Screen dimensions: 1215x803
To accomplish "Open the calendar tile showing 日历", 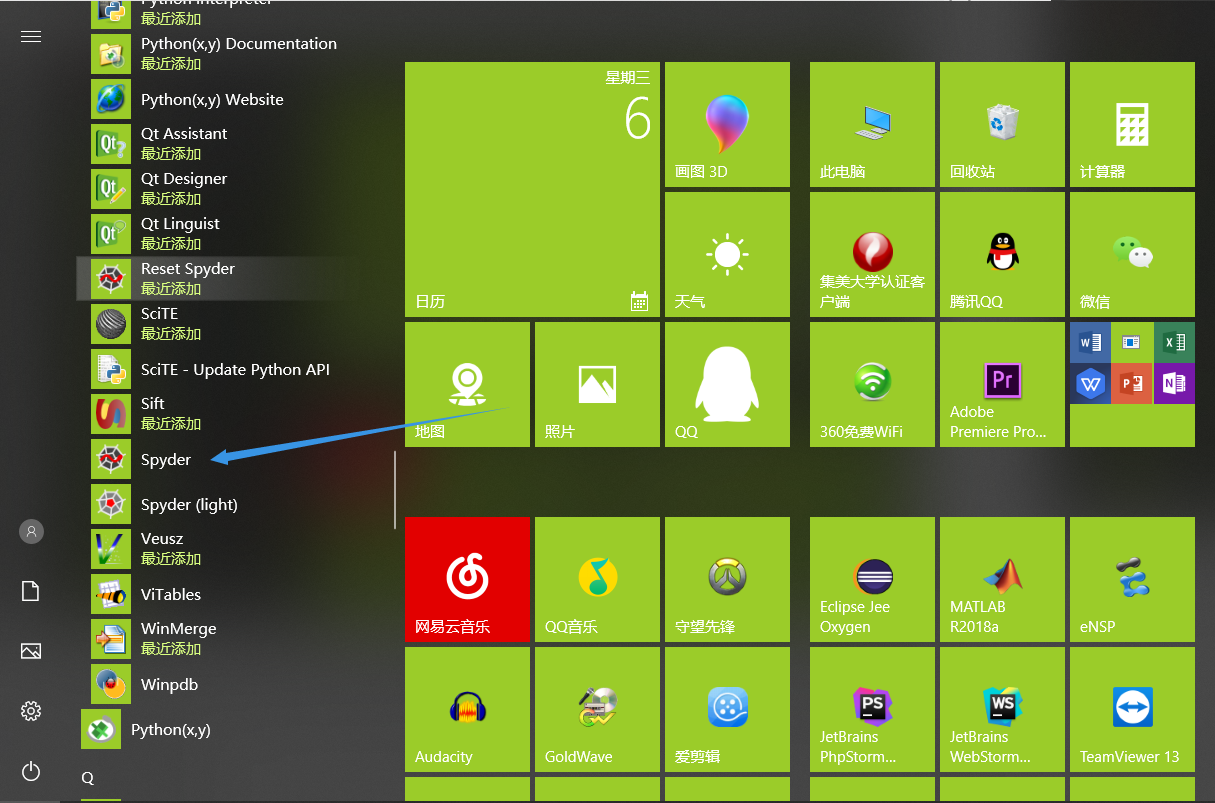I will click(x=532, y=189).
